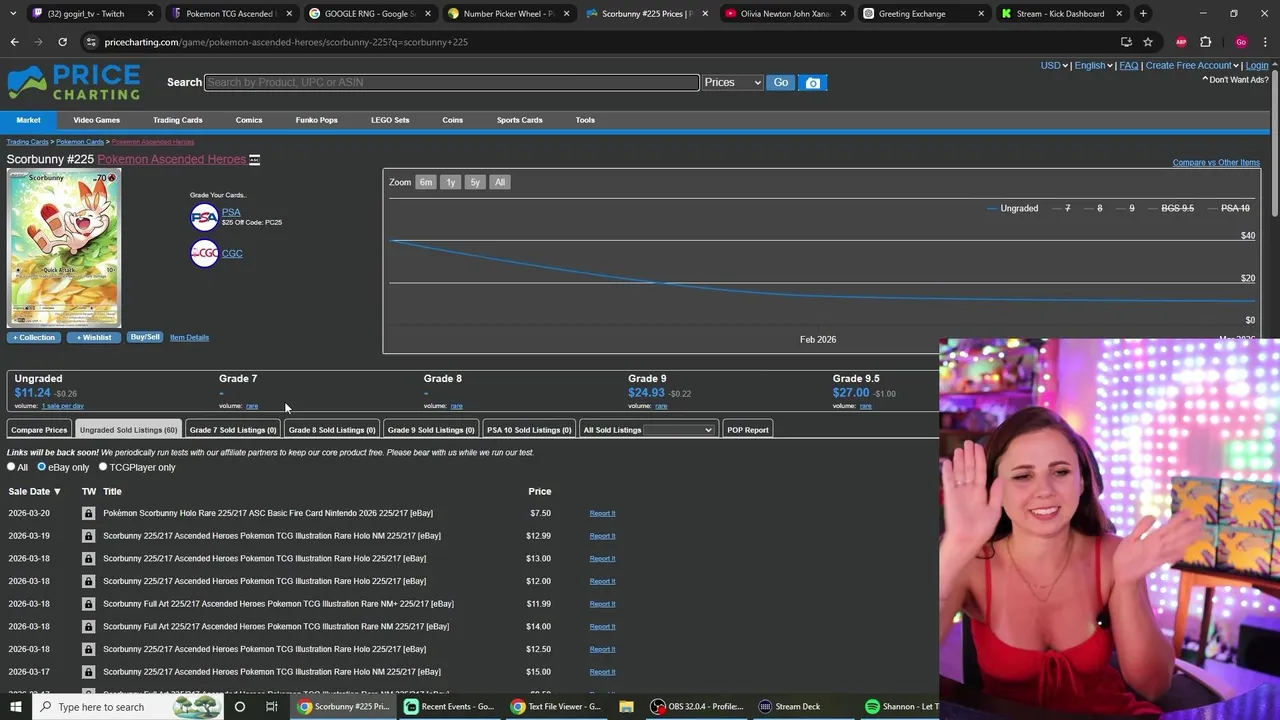Sort by the Sale Date column arrow
The height and width of the screenshot is (720, 1280).
point(57,492)
